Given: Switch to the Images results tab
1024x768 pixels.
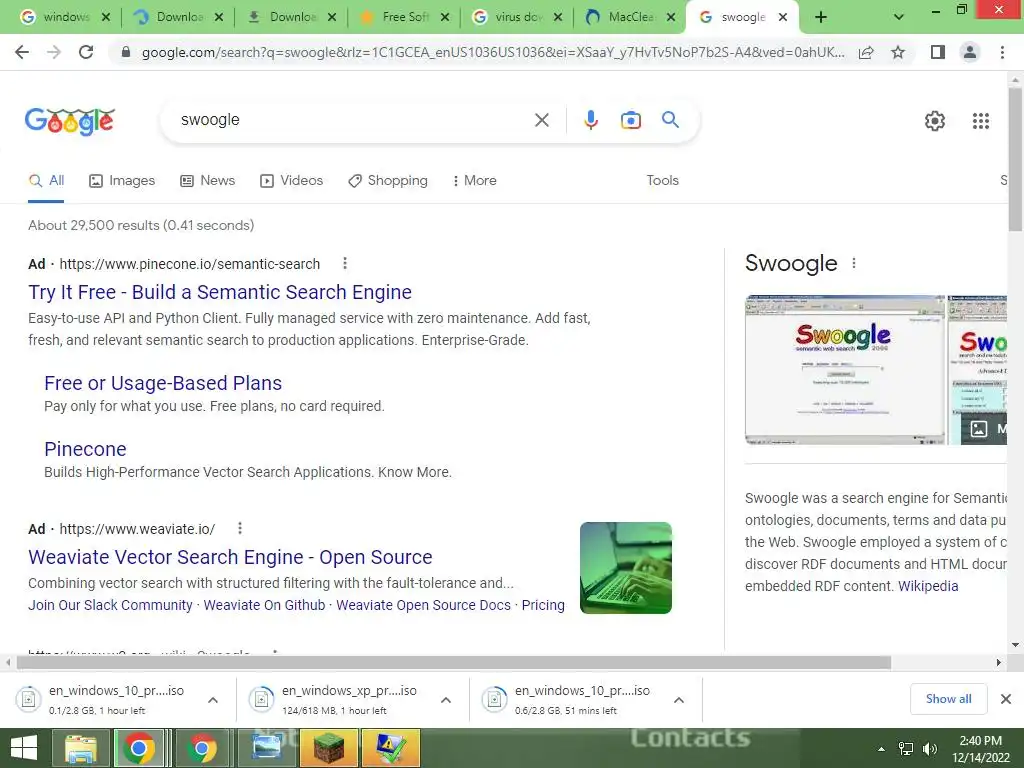Looking at the screenshot, I should click(122, 181).
